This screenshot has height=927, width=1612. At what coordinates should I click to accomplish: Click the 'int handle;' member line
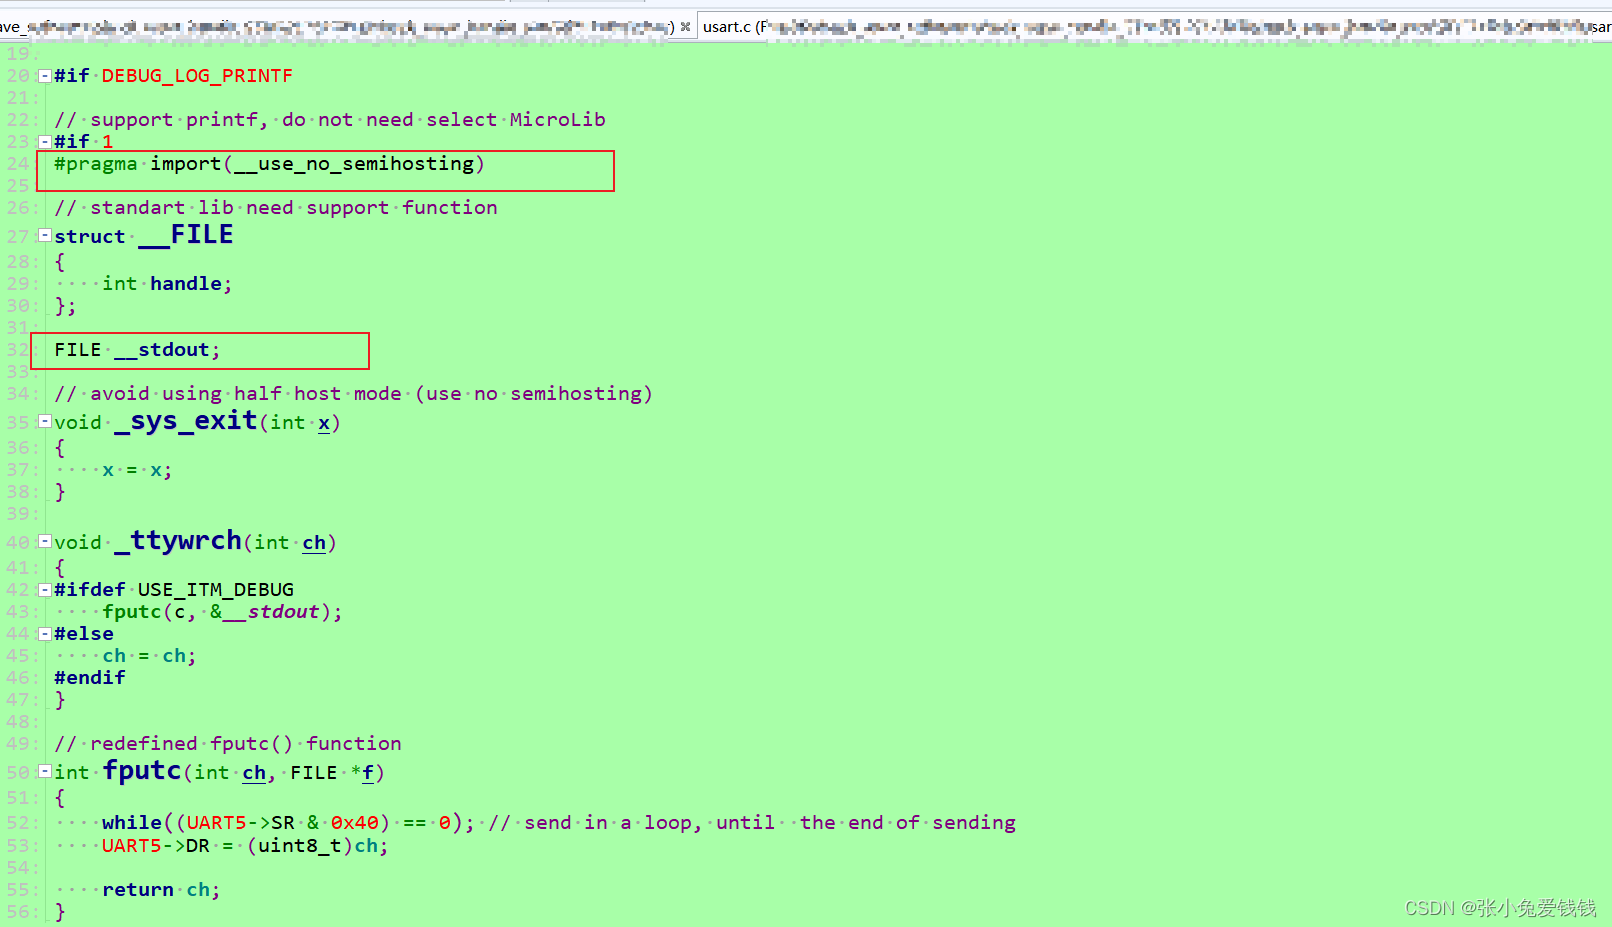(x=167, y=284)
